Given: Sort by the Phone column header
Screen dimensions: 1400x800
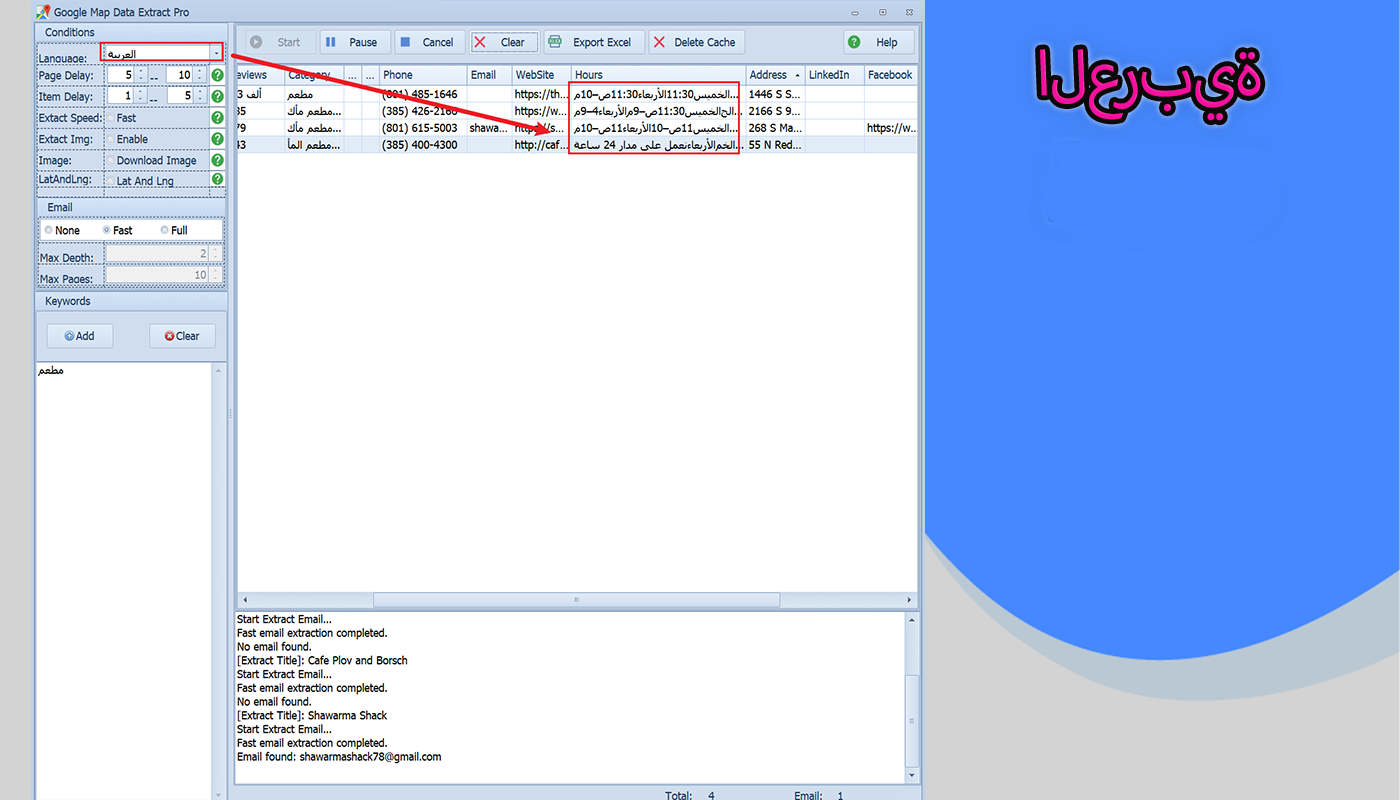Looking at the screenshot, I should click(x=423, y=75).
